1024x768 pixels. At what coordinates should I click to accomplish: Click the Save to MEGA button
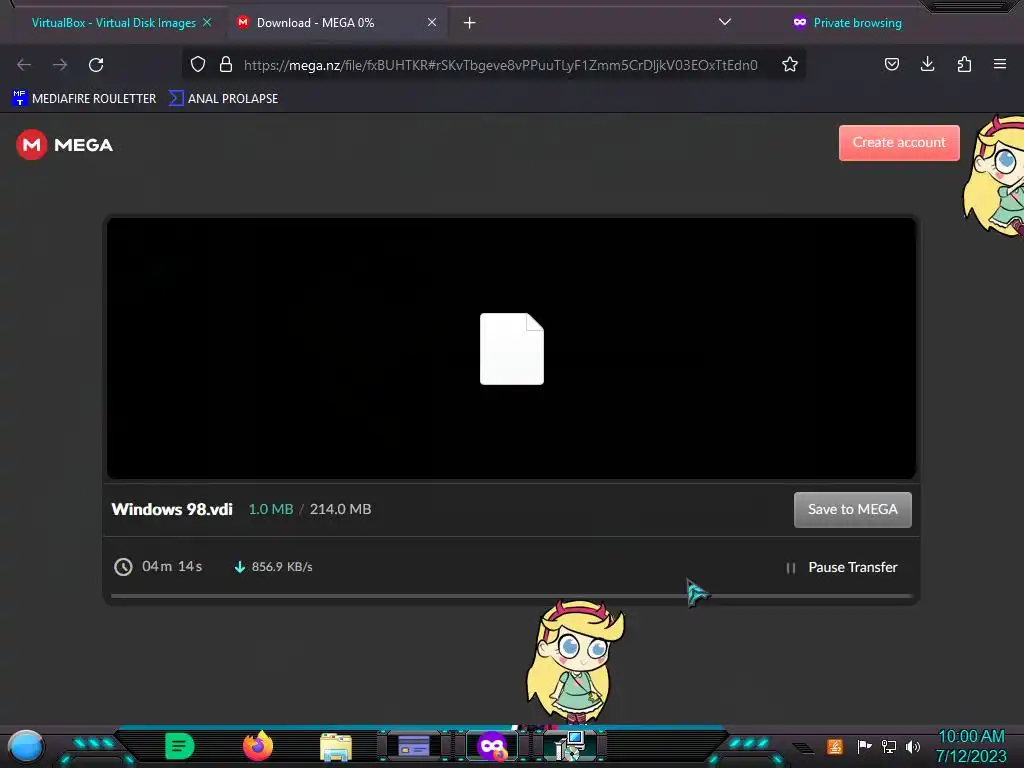pos(852,509)
